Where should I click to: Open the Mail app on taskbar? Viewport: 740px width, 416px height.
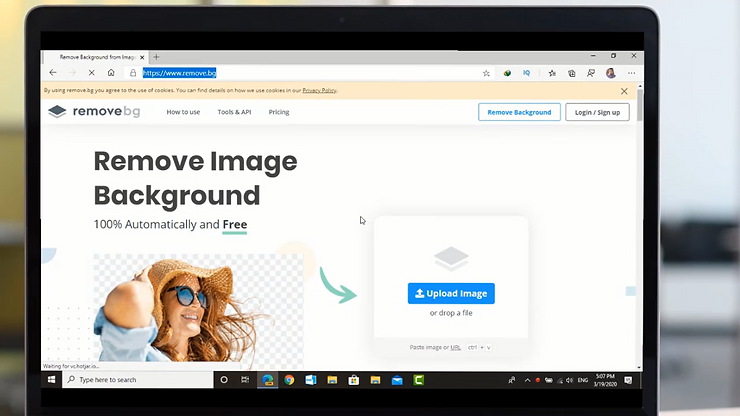click(x=397, y=380)
